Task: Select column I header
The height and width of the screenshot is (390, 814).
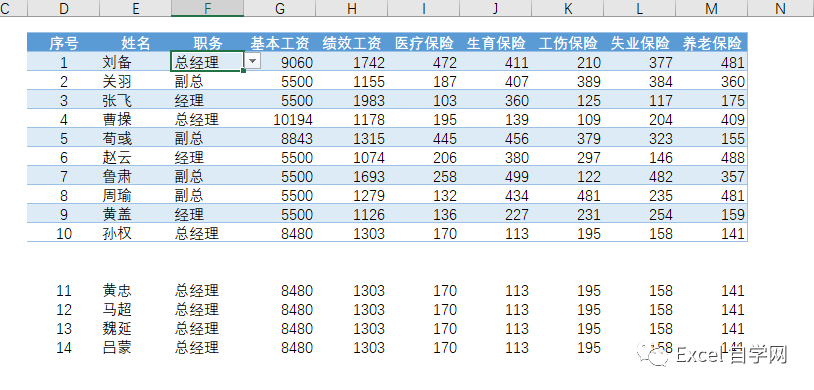Action: point(424,8)
